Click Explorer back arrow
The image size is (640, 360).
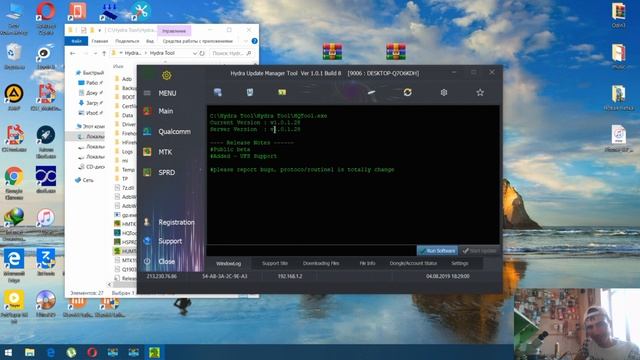point(73,53)
